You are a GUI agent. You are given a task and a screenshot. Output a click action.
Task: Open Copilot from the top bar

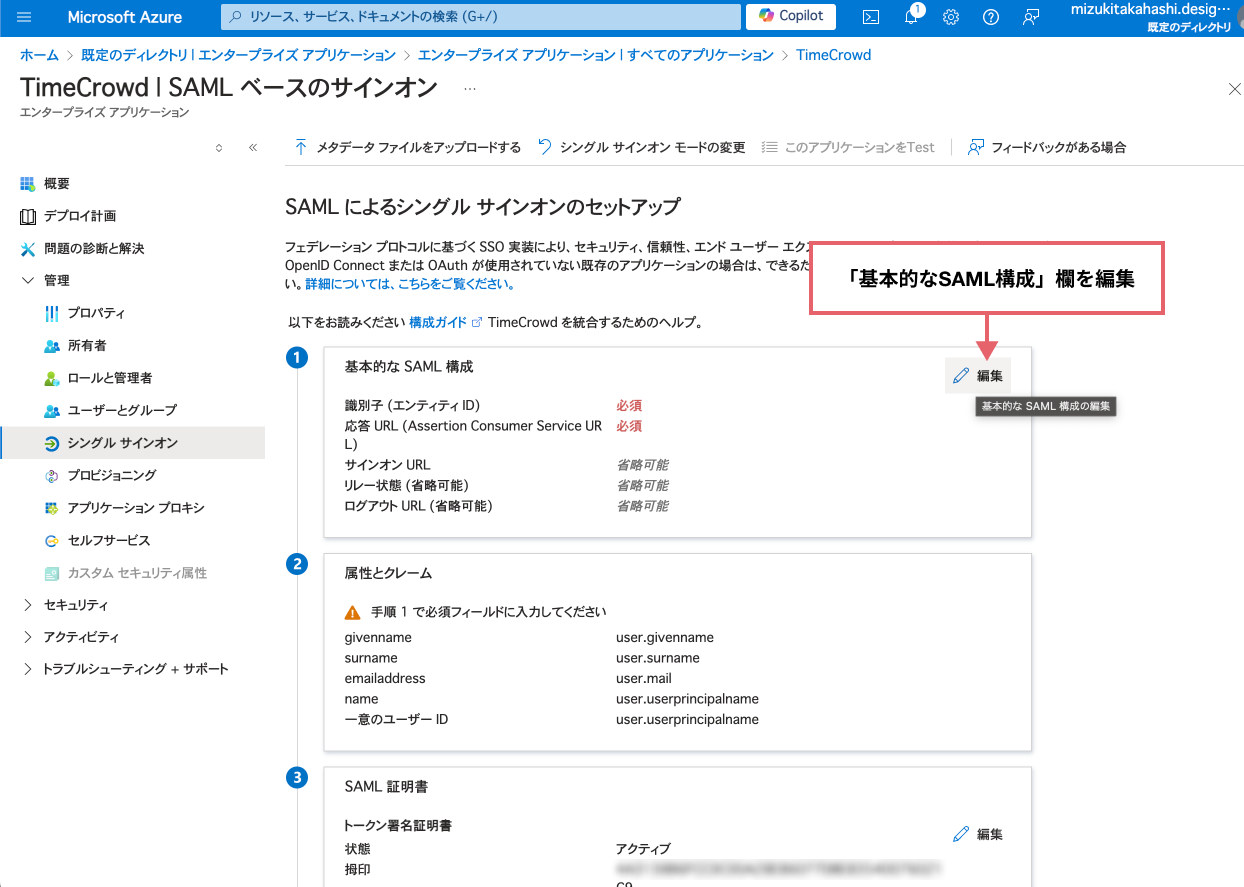(x=789, y=17)
